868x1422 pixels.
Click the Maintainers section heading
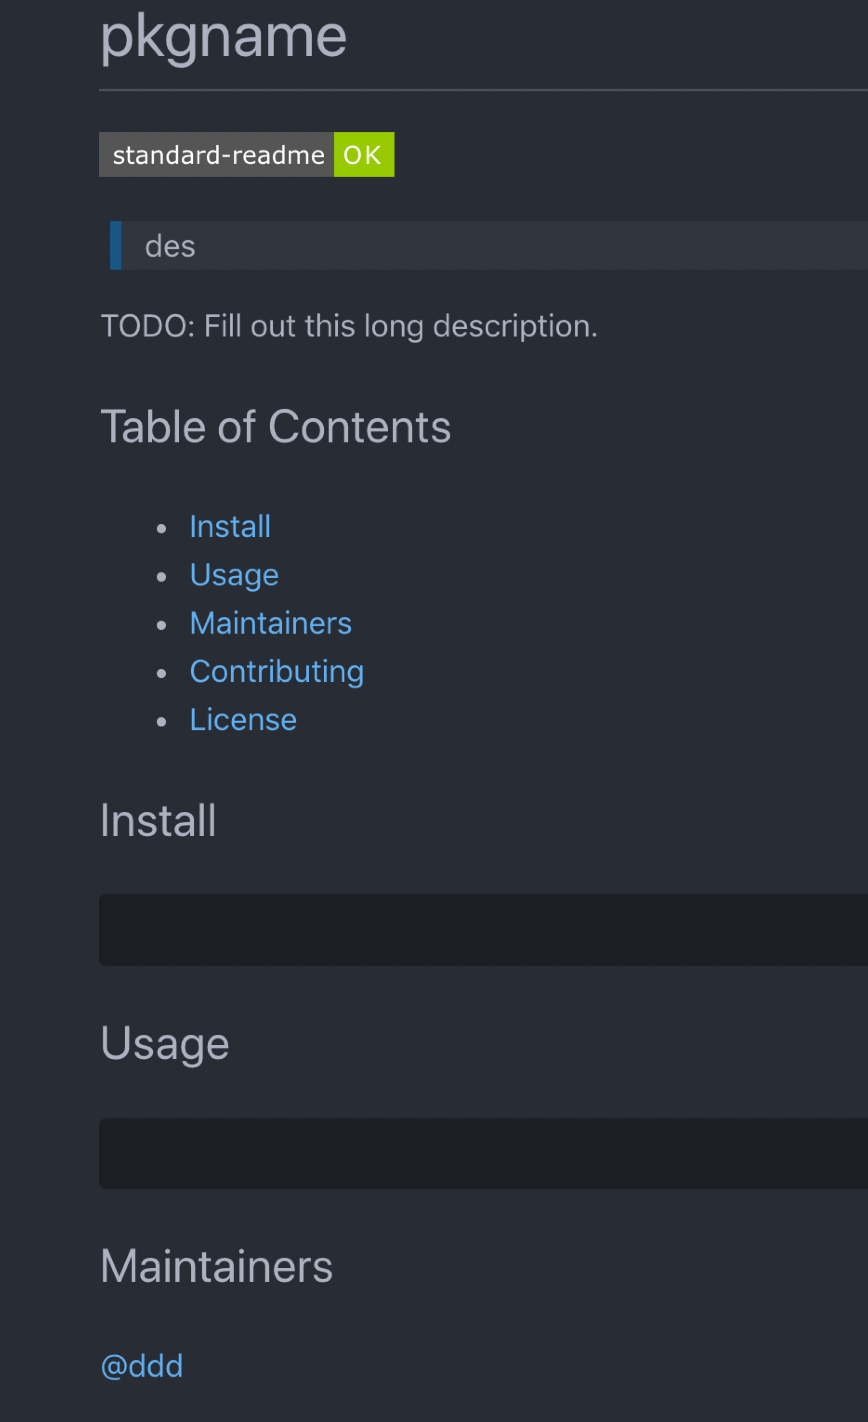[216, 1267]
